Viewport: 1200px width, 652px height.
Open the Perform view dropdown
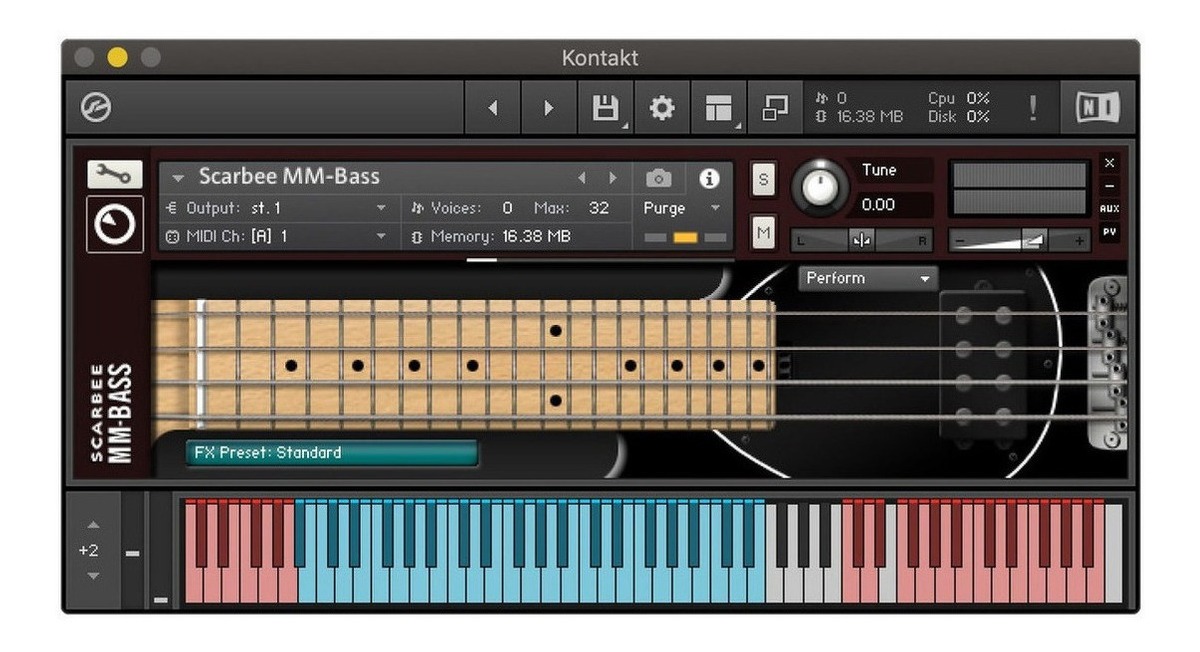[x=868, y=278]
